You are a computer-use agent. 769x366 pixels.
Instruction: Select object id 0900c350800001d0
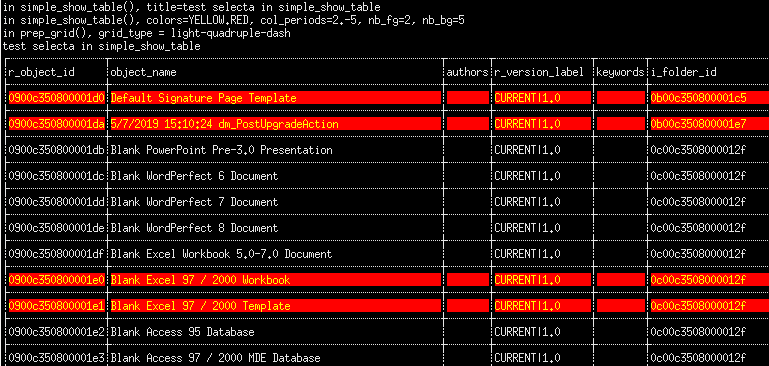click(x=56, y=98)
